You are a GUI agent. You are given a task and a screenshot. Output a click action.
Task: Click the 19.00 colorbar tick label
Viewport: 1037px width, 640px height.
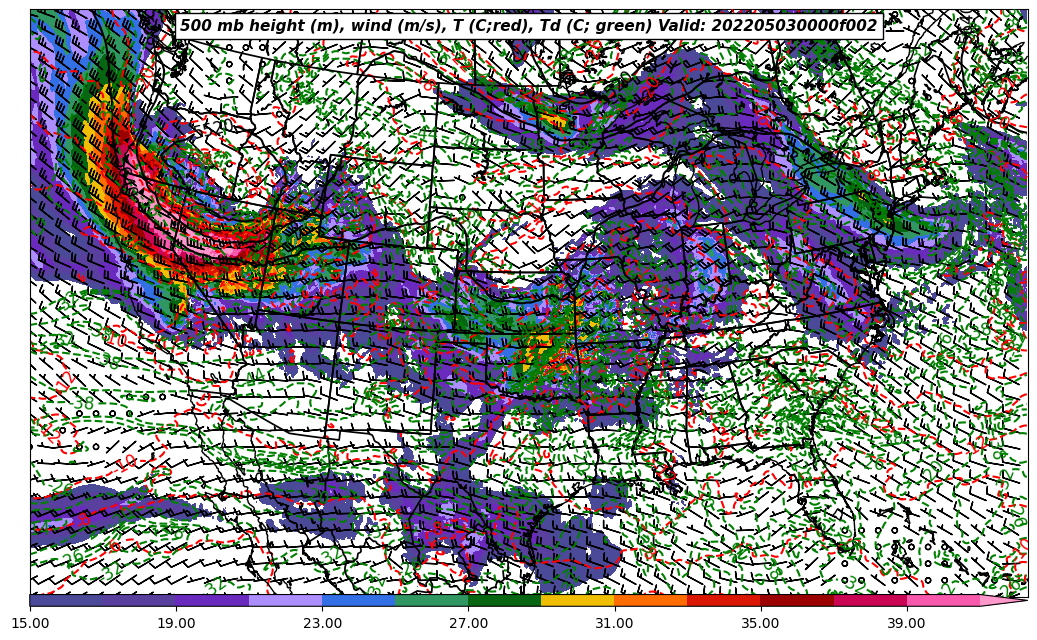point(176,623)
